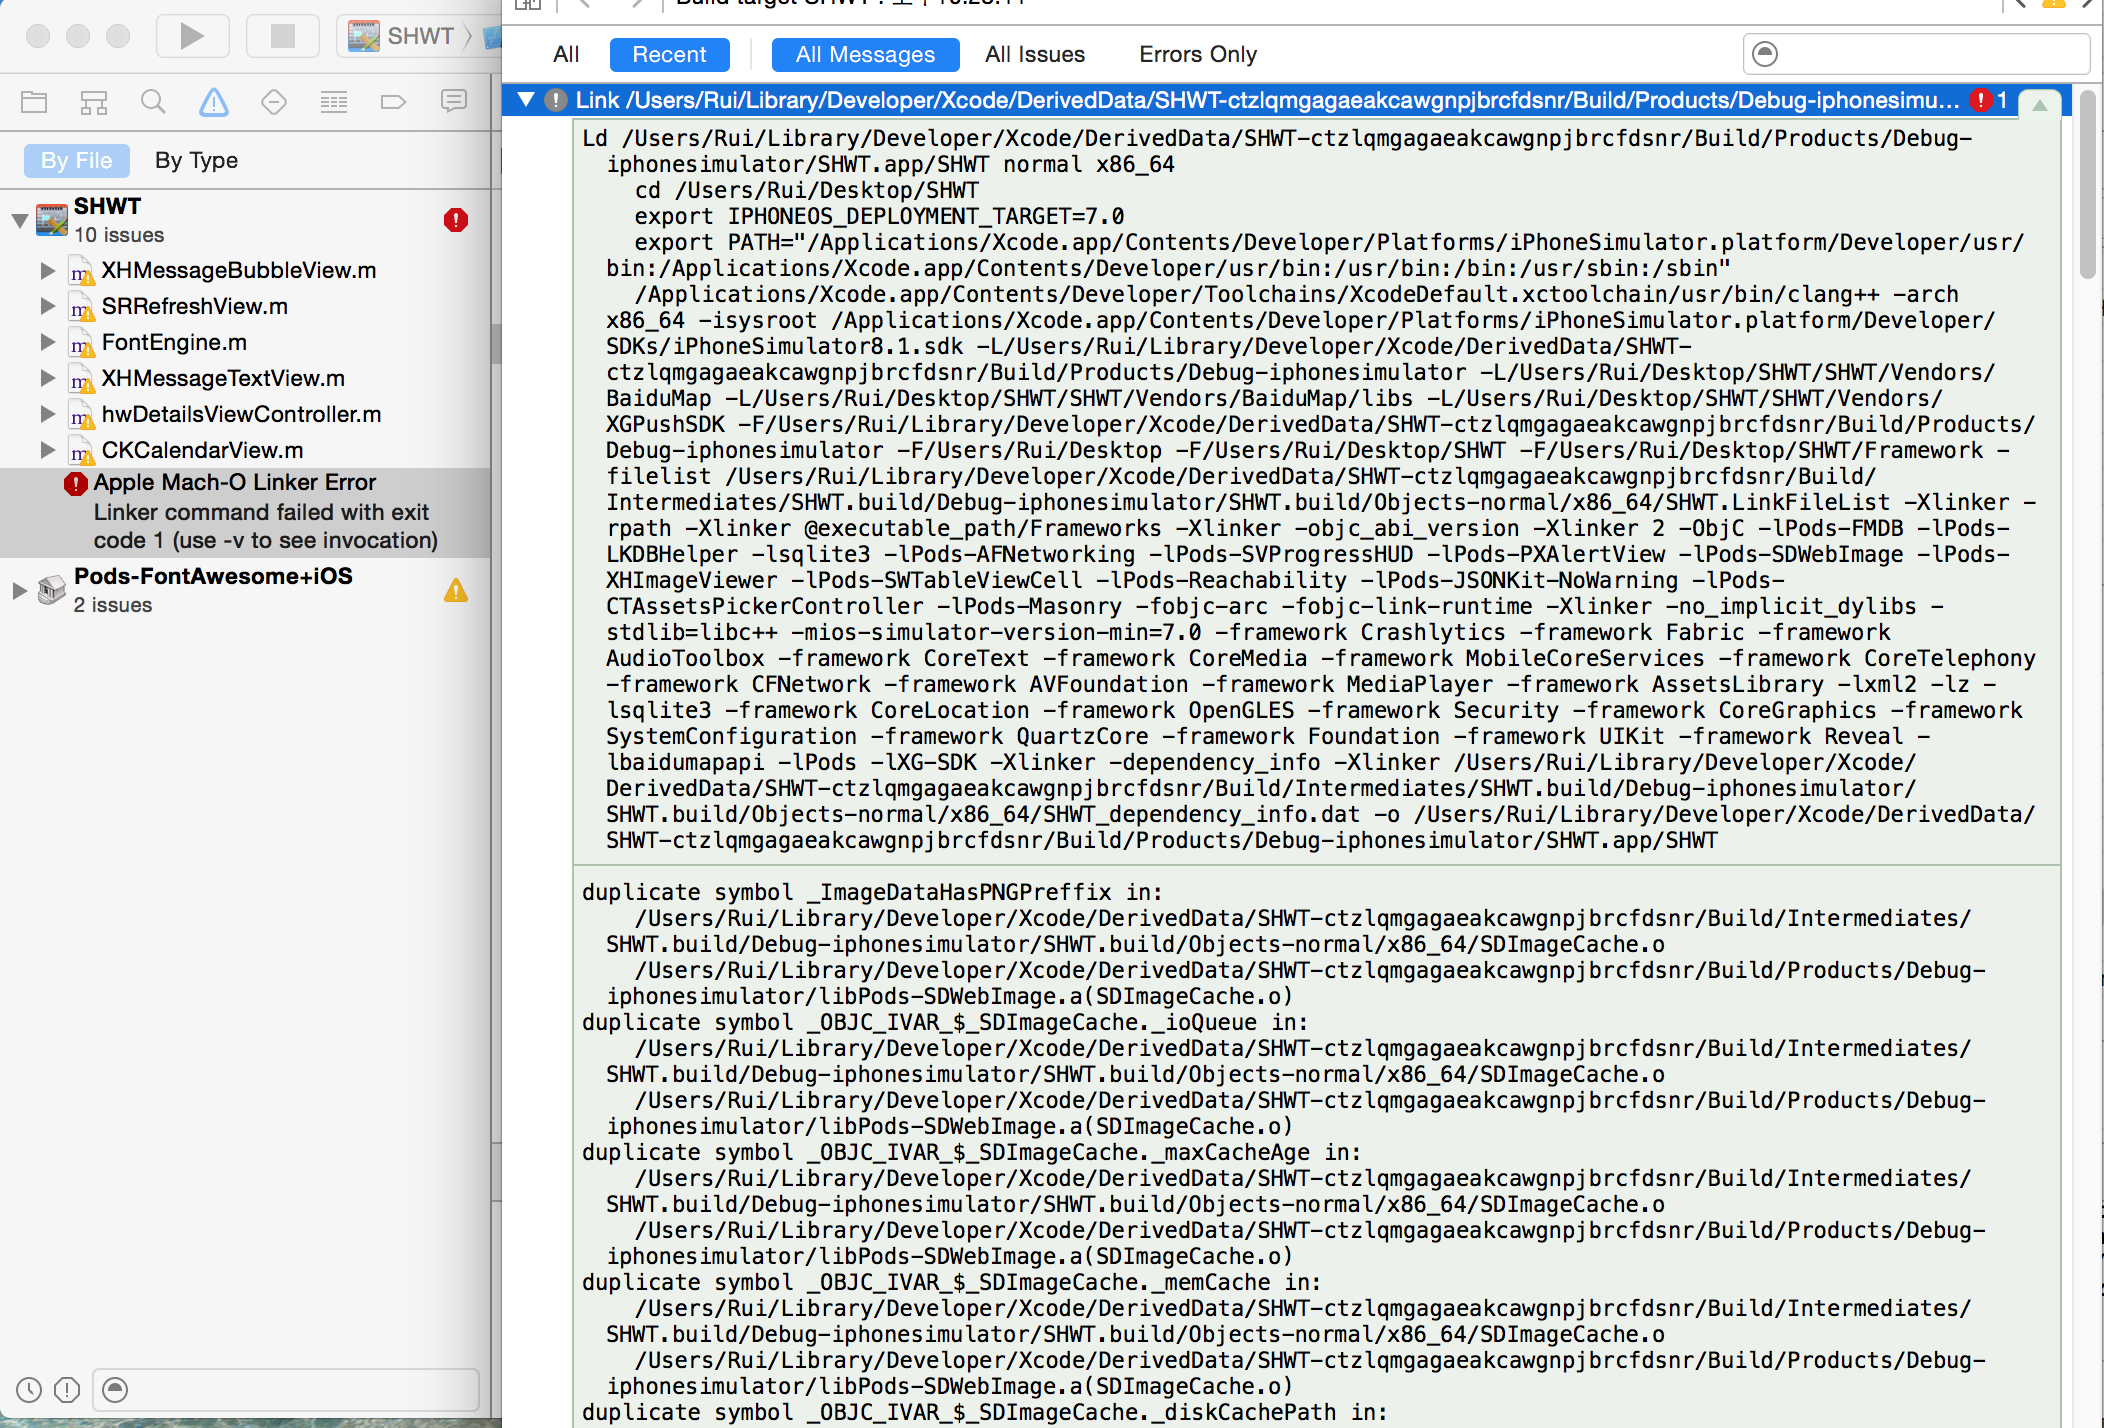Select the '10 issues' text under SHWT
Viewport: 2104px width, 1428px height.
click(x=119, y=235)
